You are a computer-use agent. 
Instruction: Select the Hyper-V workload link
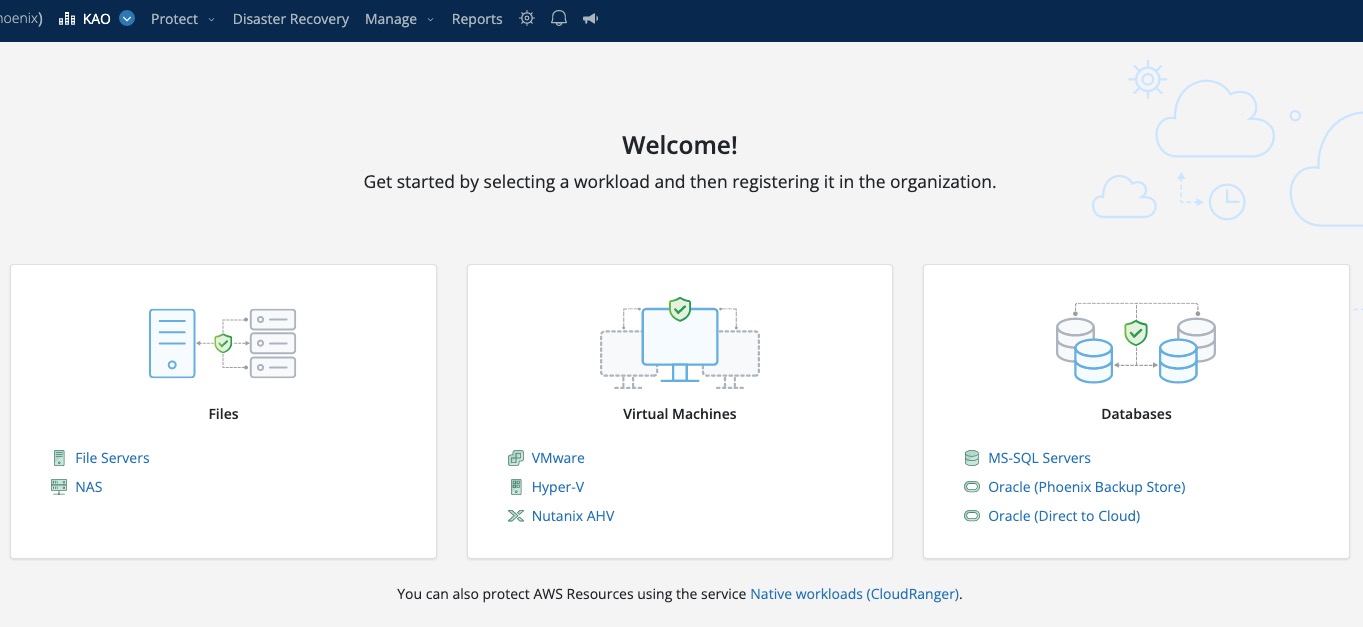click(x=558, y=487)
